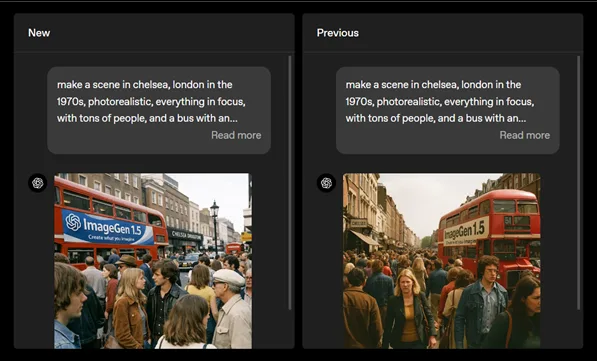The height and width of the screenshot is (361, 597).
Task: Click the ChatGPT logo icon in New panel
Action: point(37,183)
